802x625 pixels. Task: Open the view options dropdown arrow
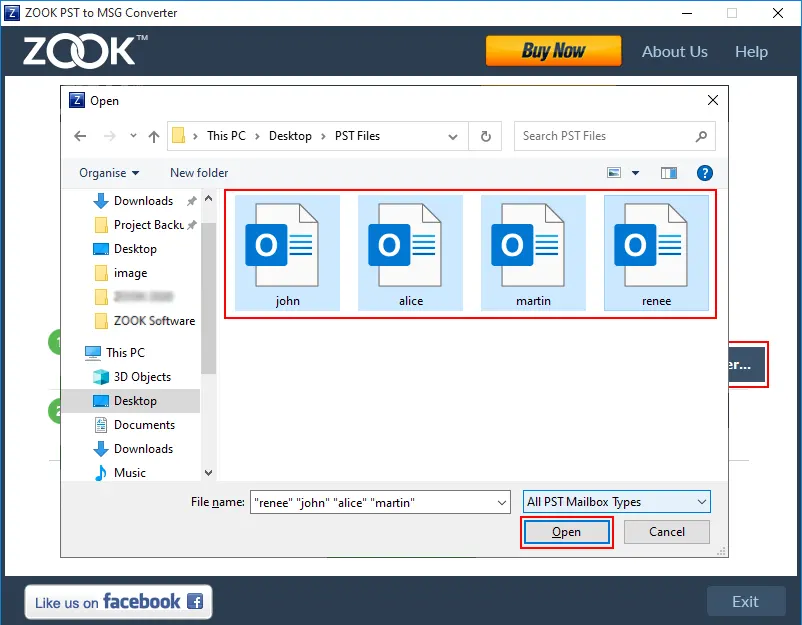635,173
